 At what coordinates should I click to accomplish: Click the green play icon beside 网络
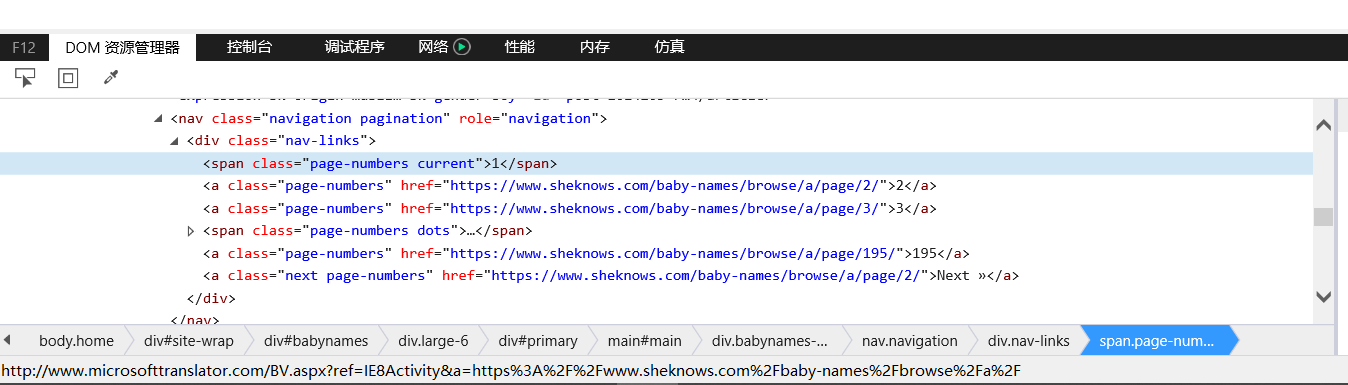point(462,47)
